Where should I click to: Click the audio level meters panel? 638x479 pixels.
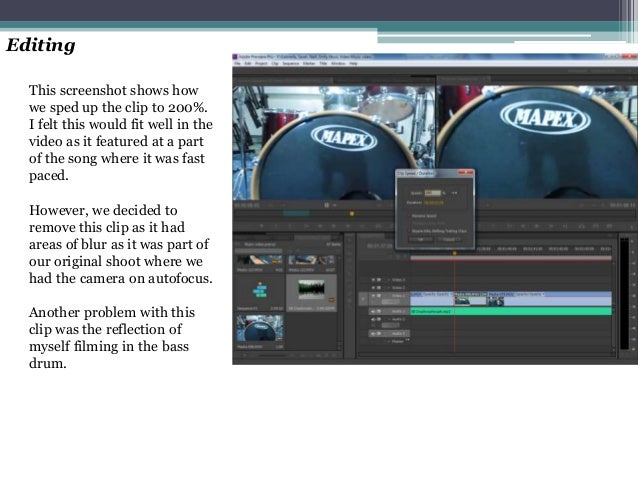[625, 294]
